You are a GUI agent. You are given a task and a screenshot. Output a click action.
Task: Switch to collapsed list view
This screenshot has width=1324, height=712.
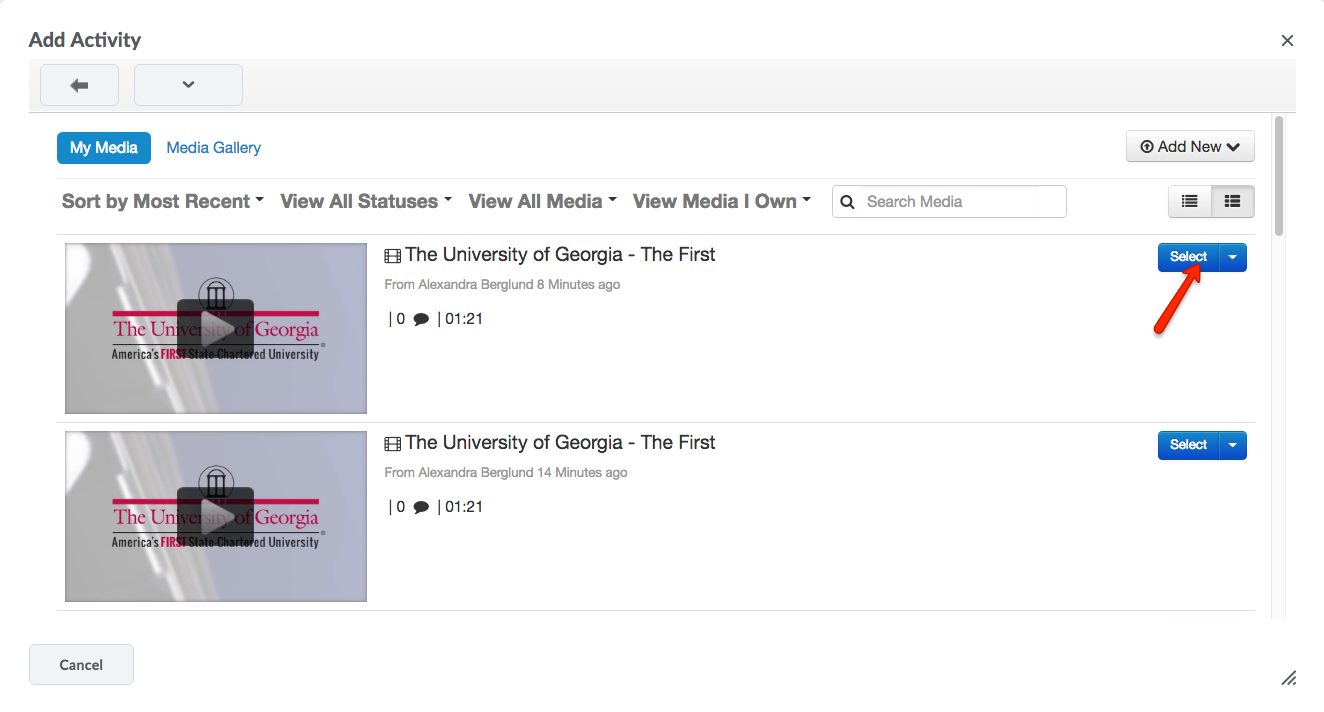pos(1190,201)
